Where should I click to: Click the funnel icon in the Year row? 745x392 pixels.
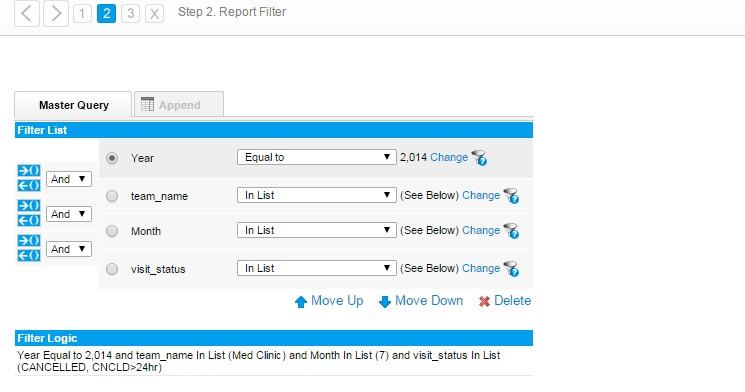coord(479,158)
